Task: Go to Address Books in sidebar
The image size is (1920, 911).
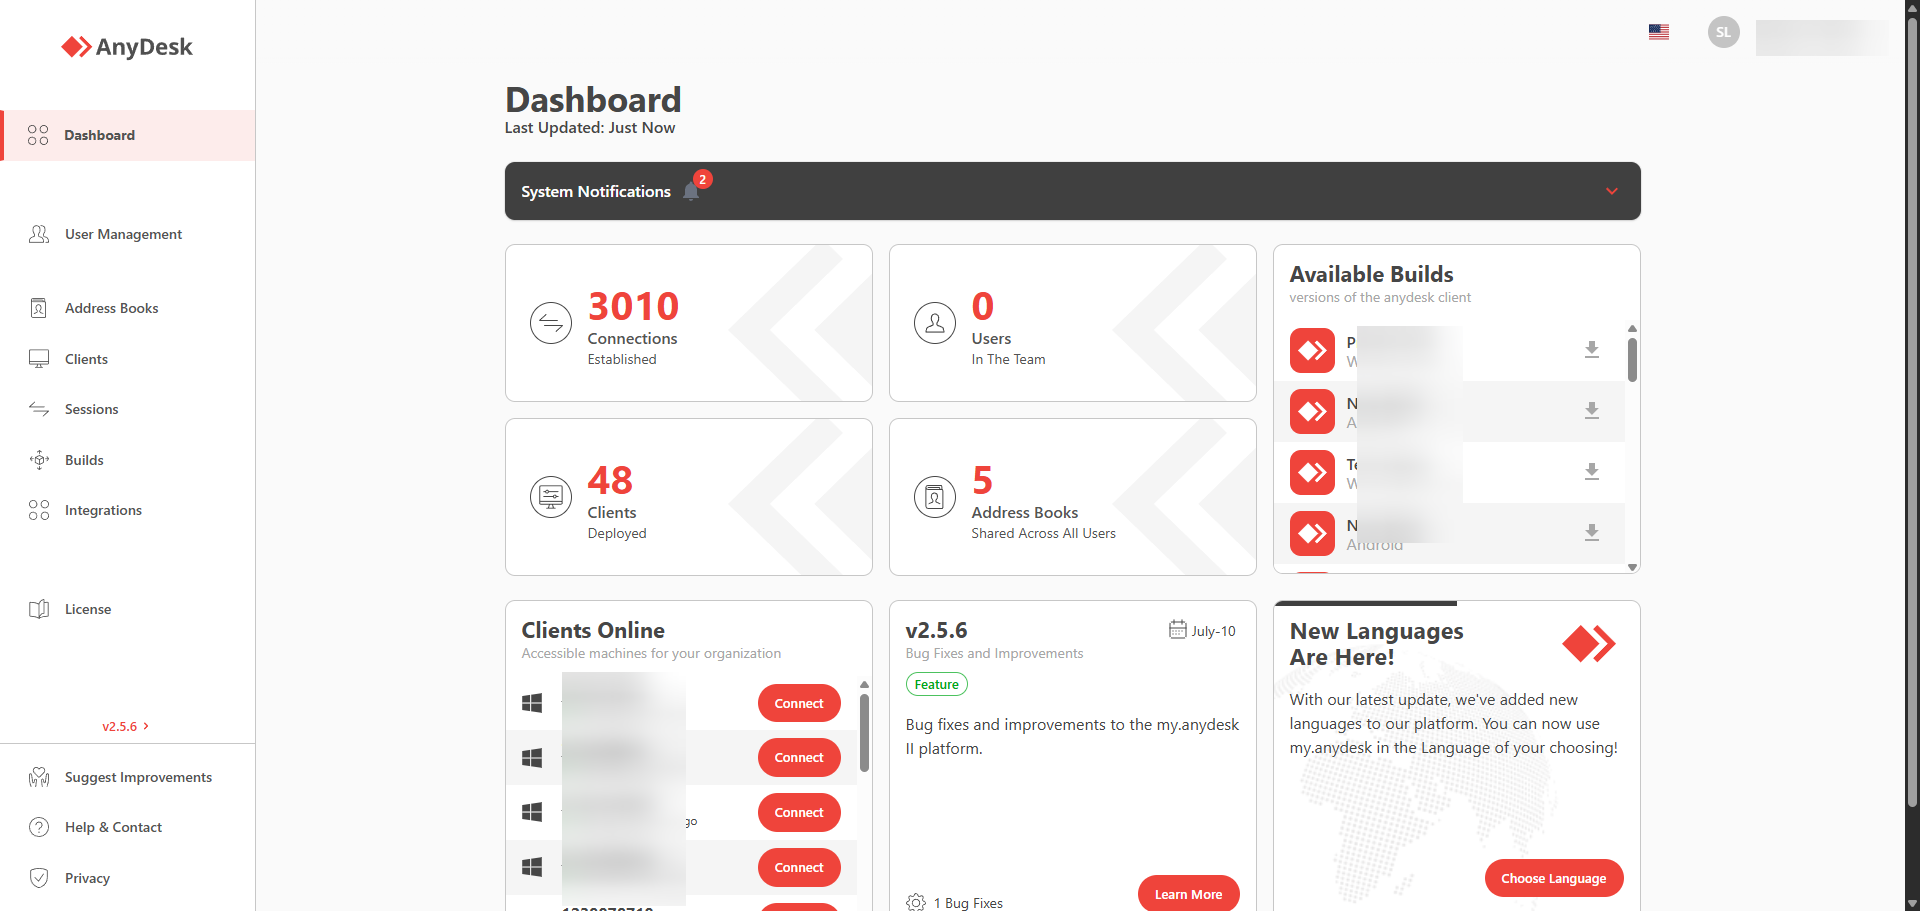Action: (x=111, y=308)
